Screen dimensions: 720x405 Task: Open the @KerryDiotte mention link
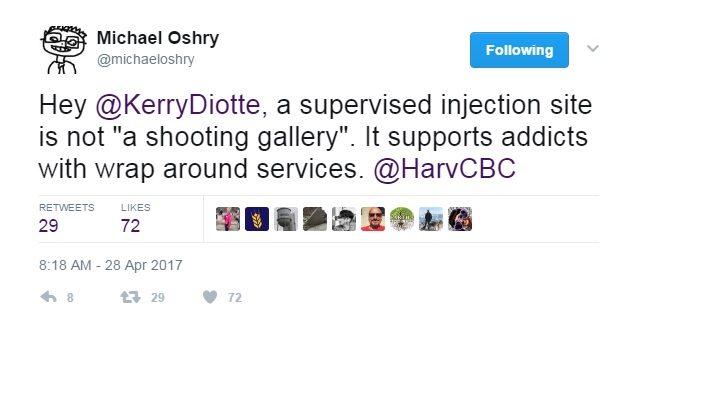click(178, 105)
